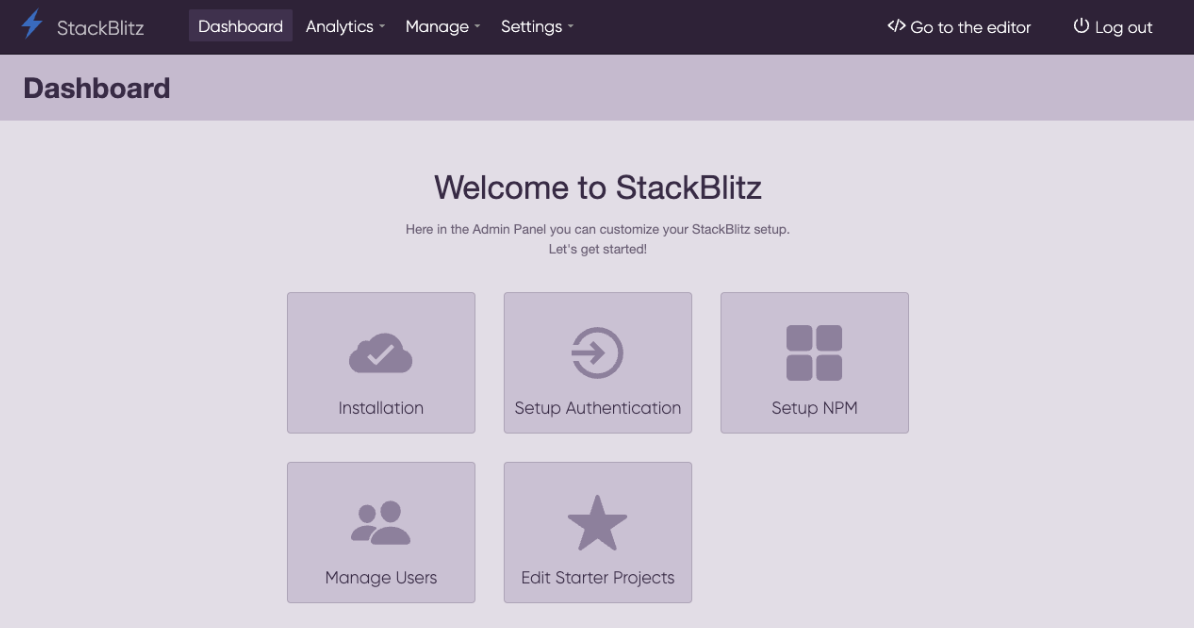Click the Installation cloud checkmark icon
The width and height of the screenshot is (1194, 628).
coord(381,354)
